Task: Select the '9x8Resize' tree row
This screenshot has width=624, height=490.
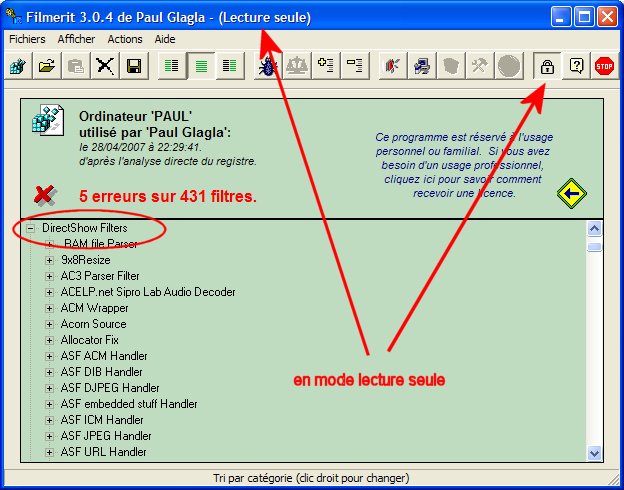Action: 86,260
